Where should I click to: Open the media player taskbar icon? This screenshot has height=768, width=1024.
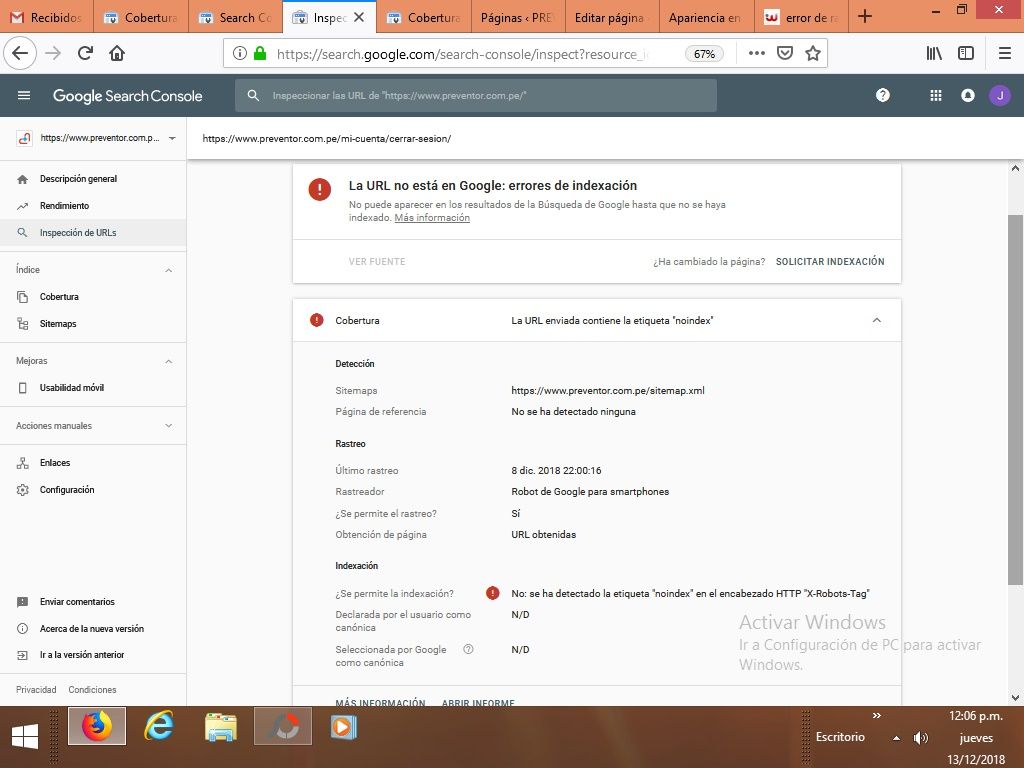(x=344, y=726)
